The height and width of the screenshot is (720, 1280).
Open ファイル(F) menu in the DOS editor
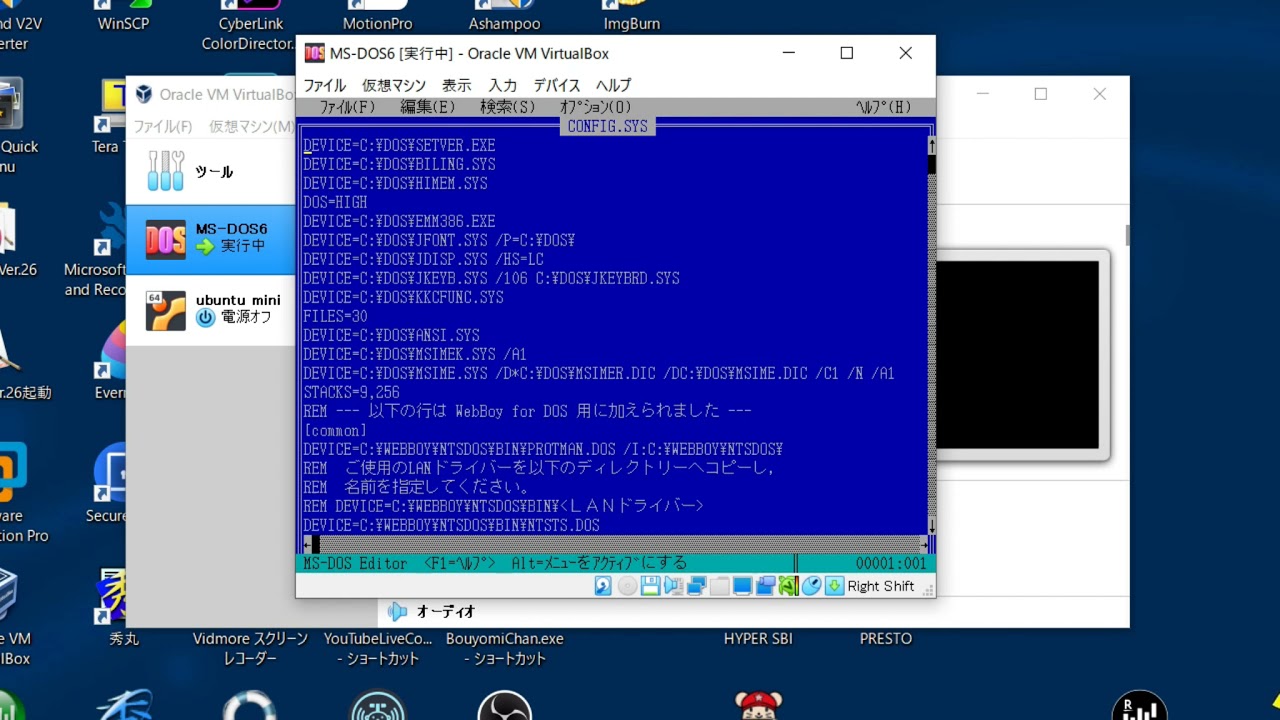(x=347, y=107)
